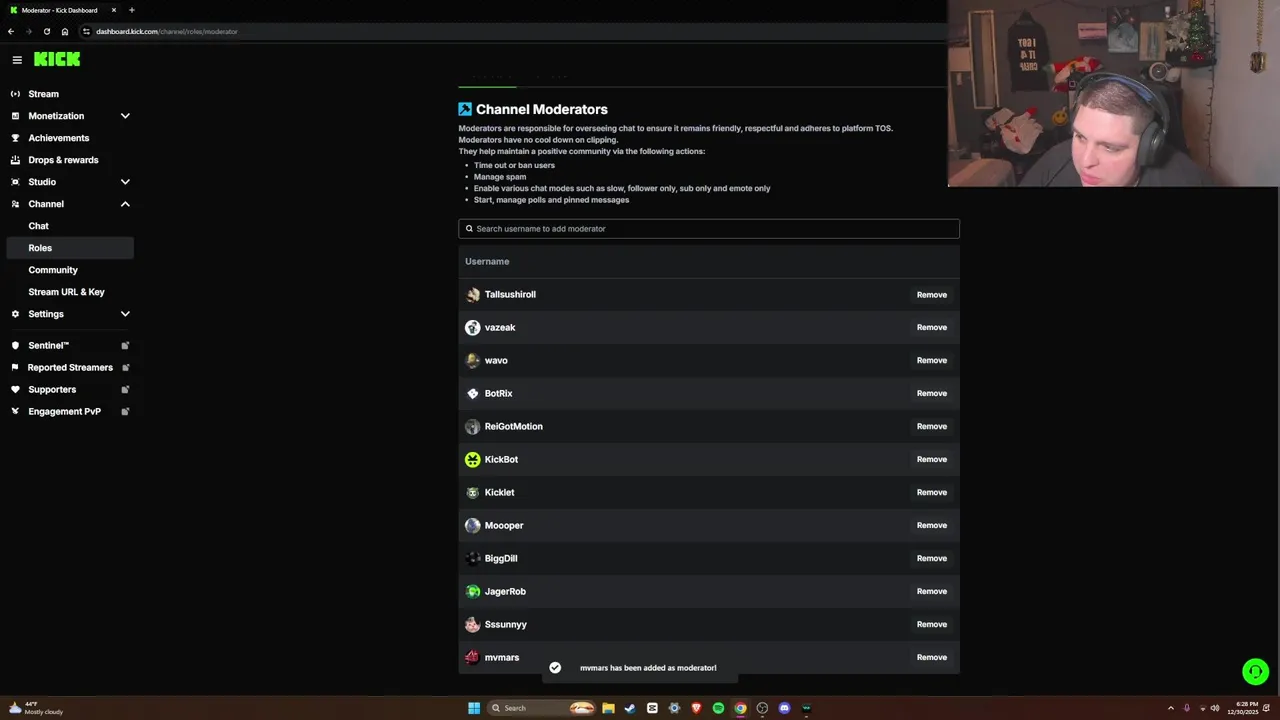The image size is (1280, 720).
Task: Remove vazeak as moderator
Action: pyautogui.click(x=932, y=328)
